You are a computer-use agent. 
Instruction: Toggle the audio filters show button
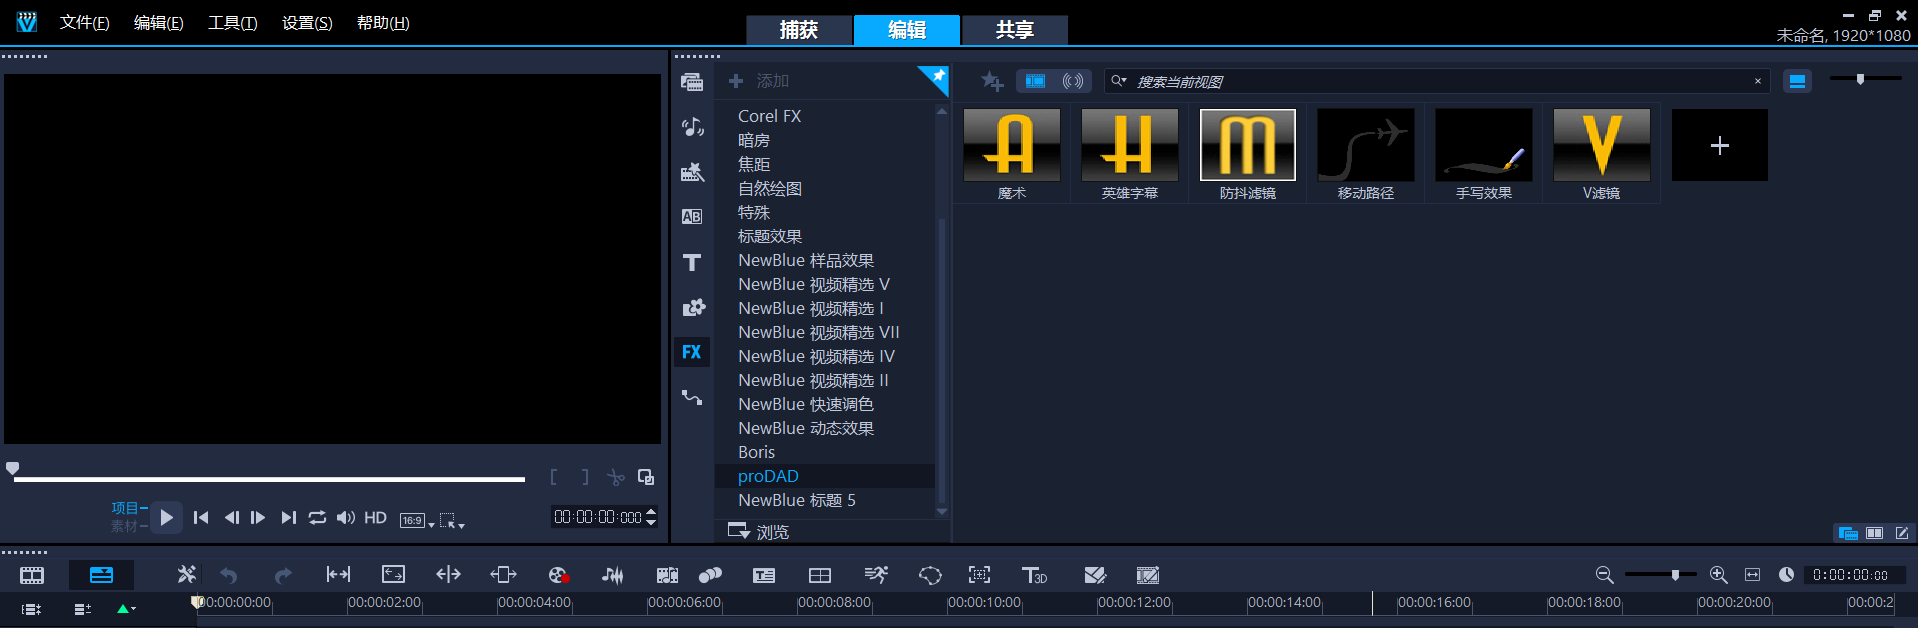pos(1072,81)
